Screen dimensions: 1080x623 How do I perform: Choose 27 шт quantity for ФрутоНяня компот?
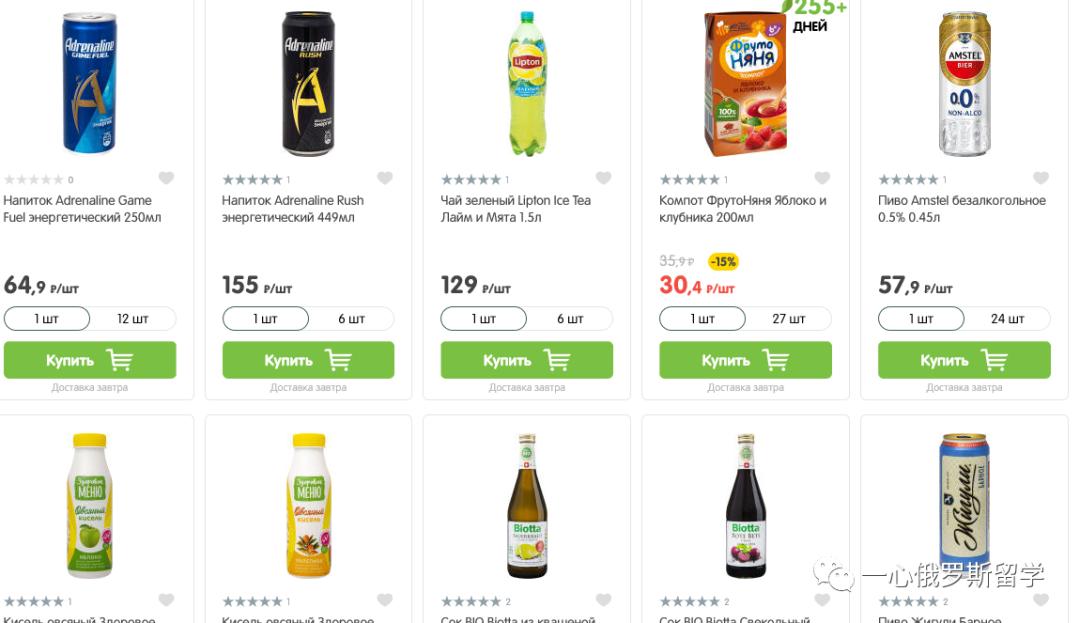788,319
